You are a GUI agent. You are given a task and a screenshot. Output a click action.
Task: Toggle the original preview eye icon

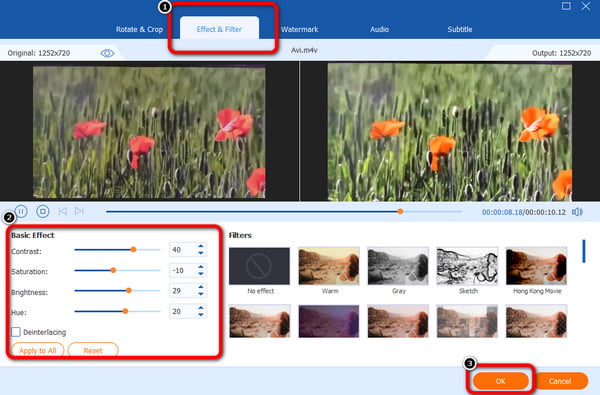click(107, 53)
